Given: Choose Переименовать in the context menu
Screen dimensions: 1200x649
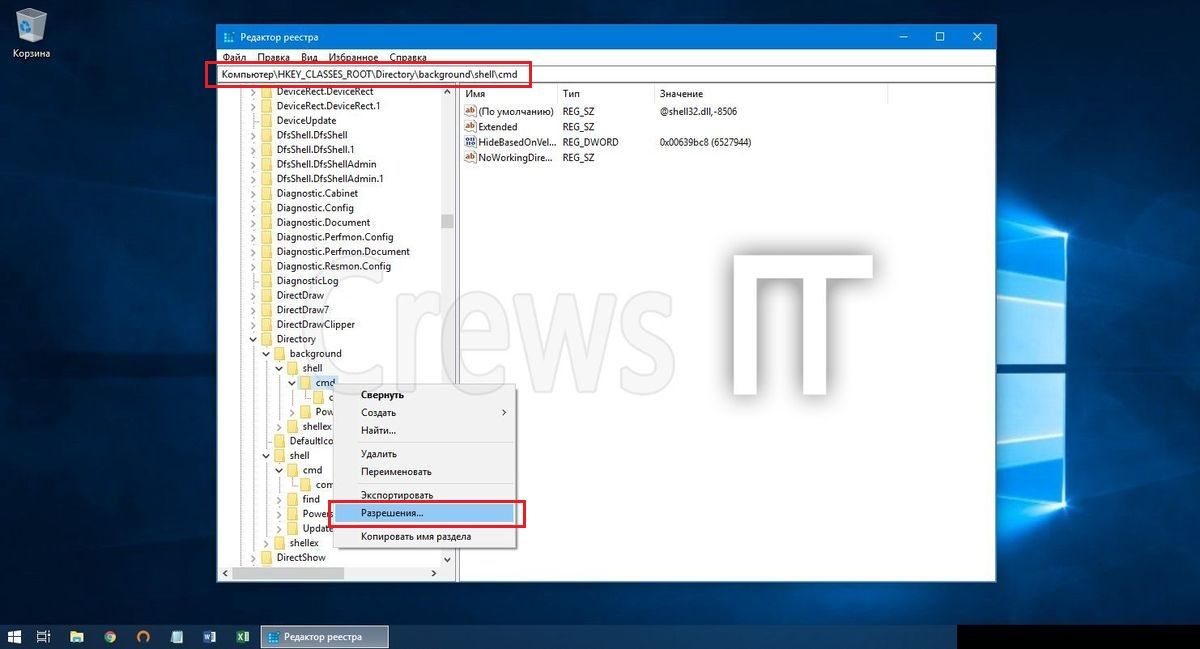Looking at the screenshot, I should coord(424,472).
